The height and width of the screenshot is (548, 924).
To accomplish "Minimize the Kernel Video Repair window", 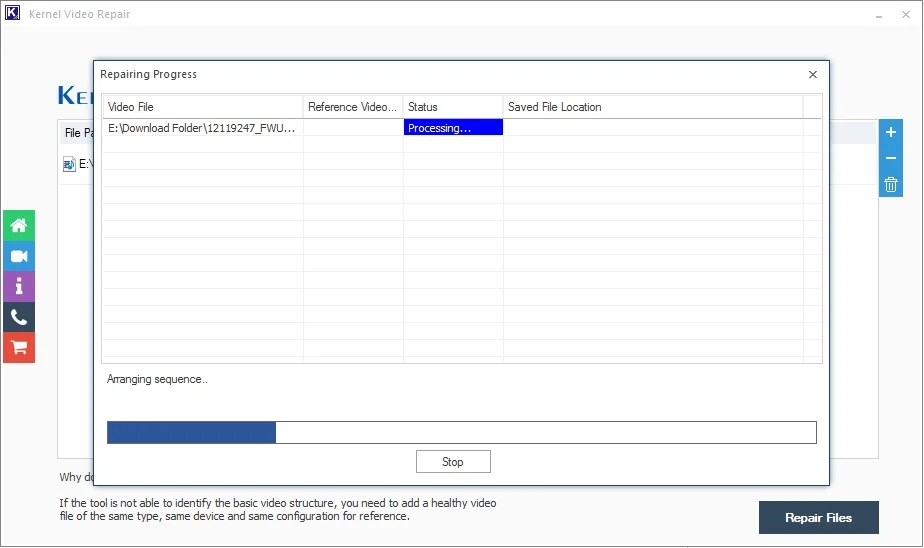I will point(879,14).
